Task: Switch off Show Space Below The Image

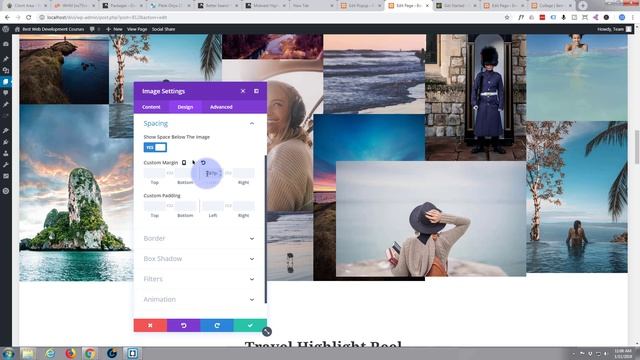Action: tap(155, 147)
